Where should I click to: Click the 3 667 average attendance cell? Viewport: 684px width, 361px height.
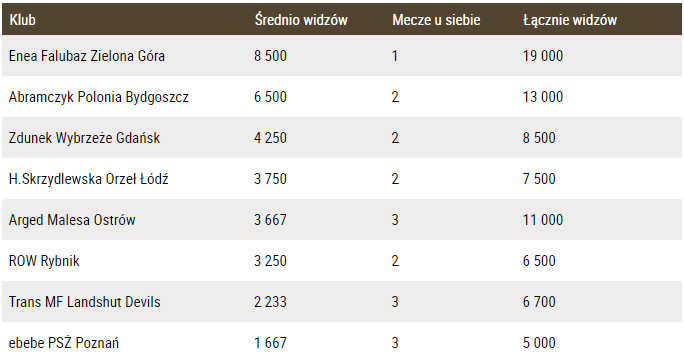[270, 220]
